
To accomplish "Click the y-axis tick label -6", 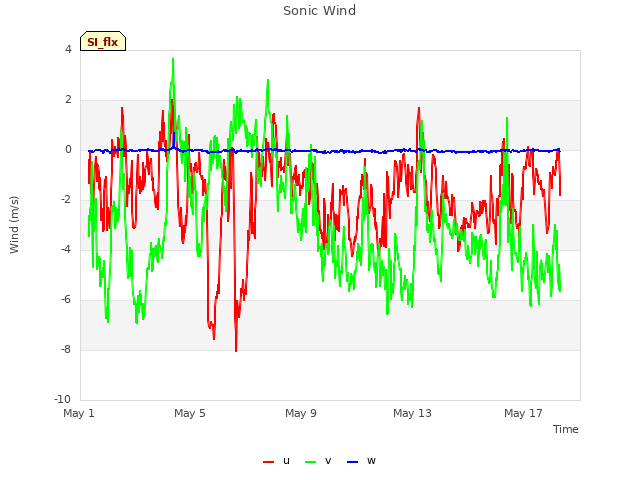I will pos(67,299).
